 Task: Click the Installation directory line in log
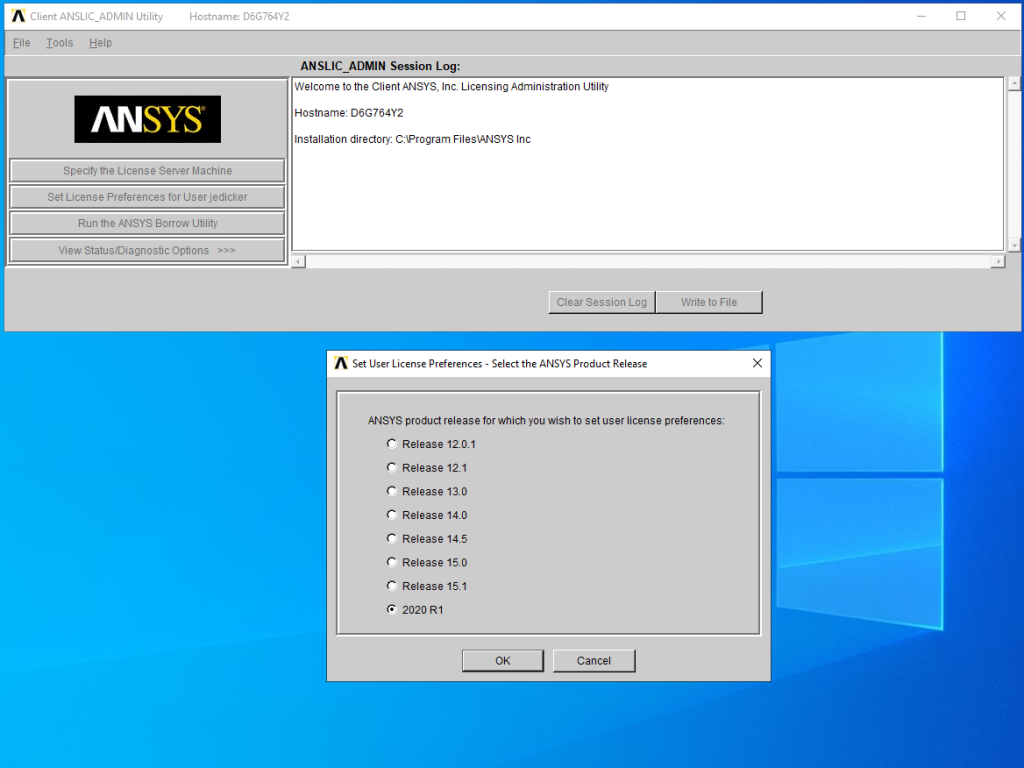click(x=412, y=139)
